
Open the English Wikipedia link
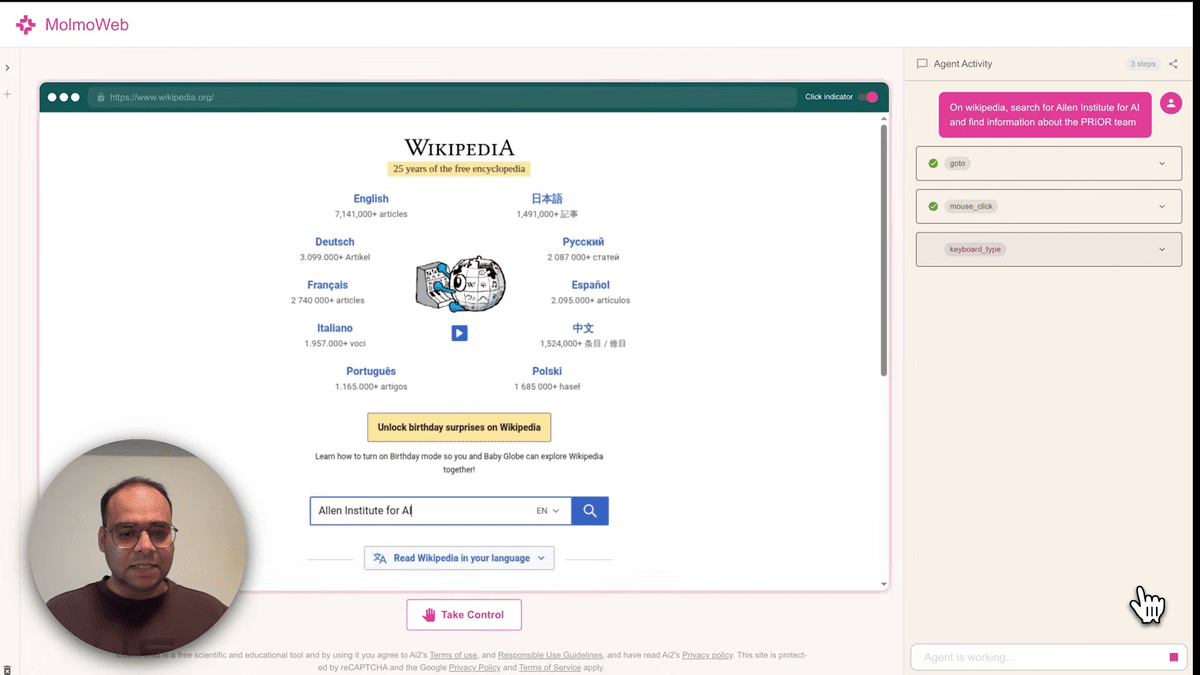(371, 199)
